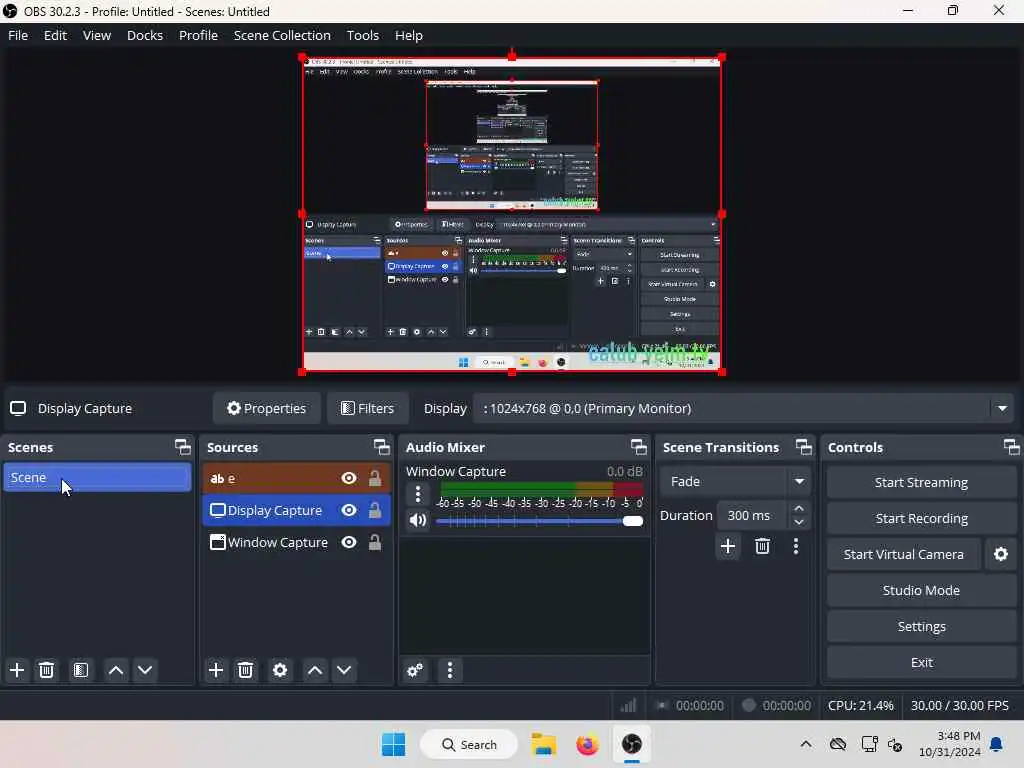Image resolution: width=1024 pixels, height=768 pixels.
Task: Enable Studio Mode
Action: [921, 590]
